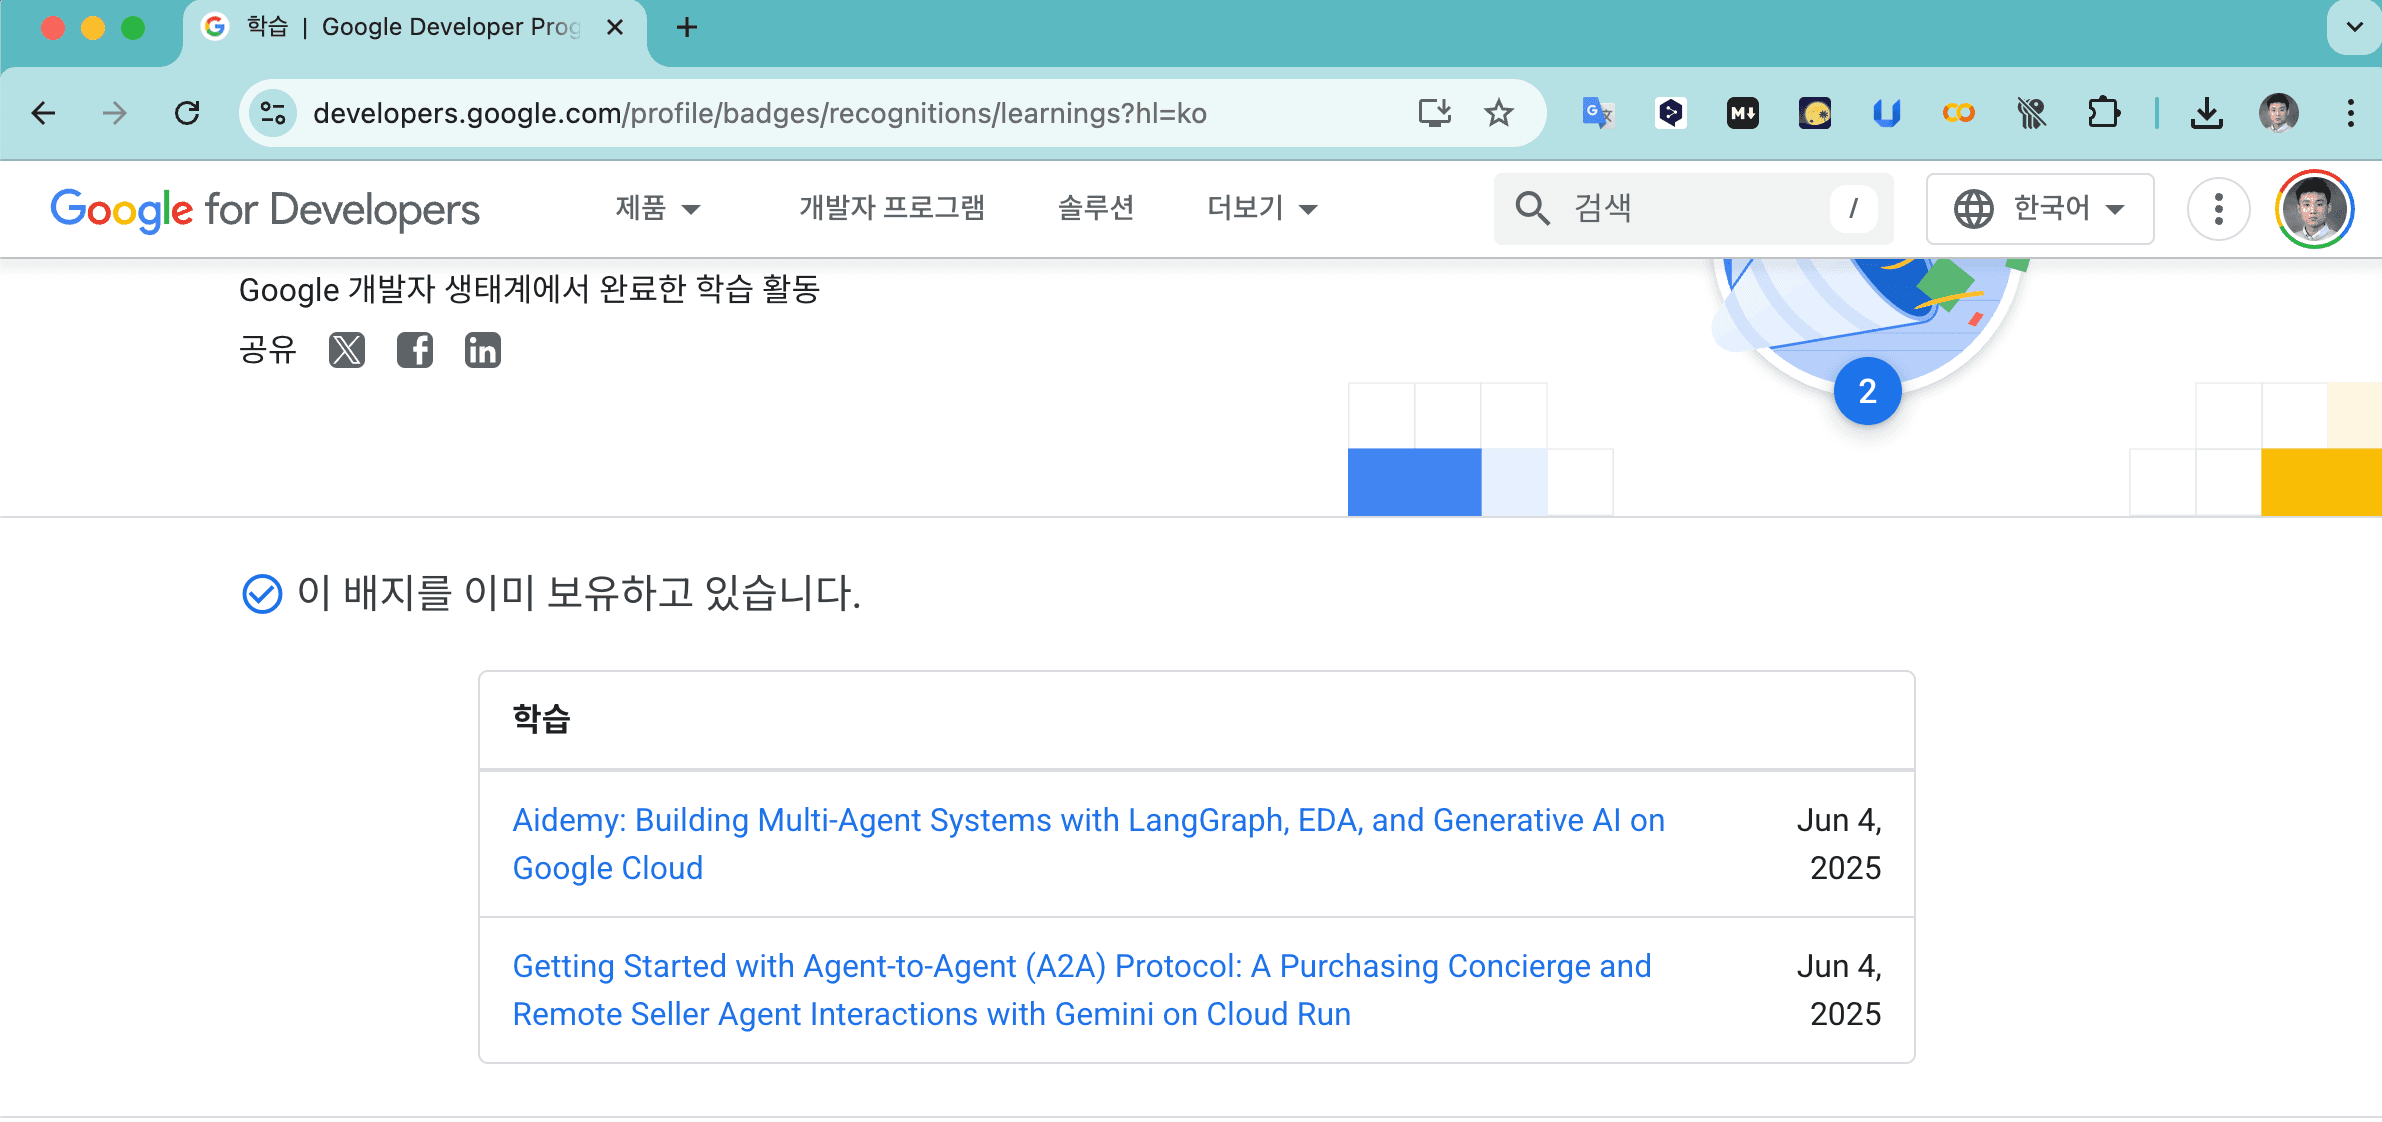Image resolution: width=2382 pixels, height=1122 pixels.
Task: Open a new browser tab
Action: pos(687,27)
